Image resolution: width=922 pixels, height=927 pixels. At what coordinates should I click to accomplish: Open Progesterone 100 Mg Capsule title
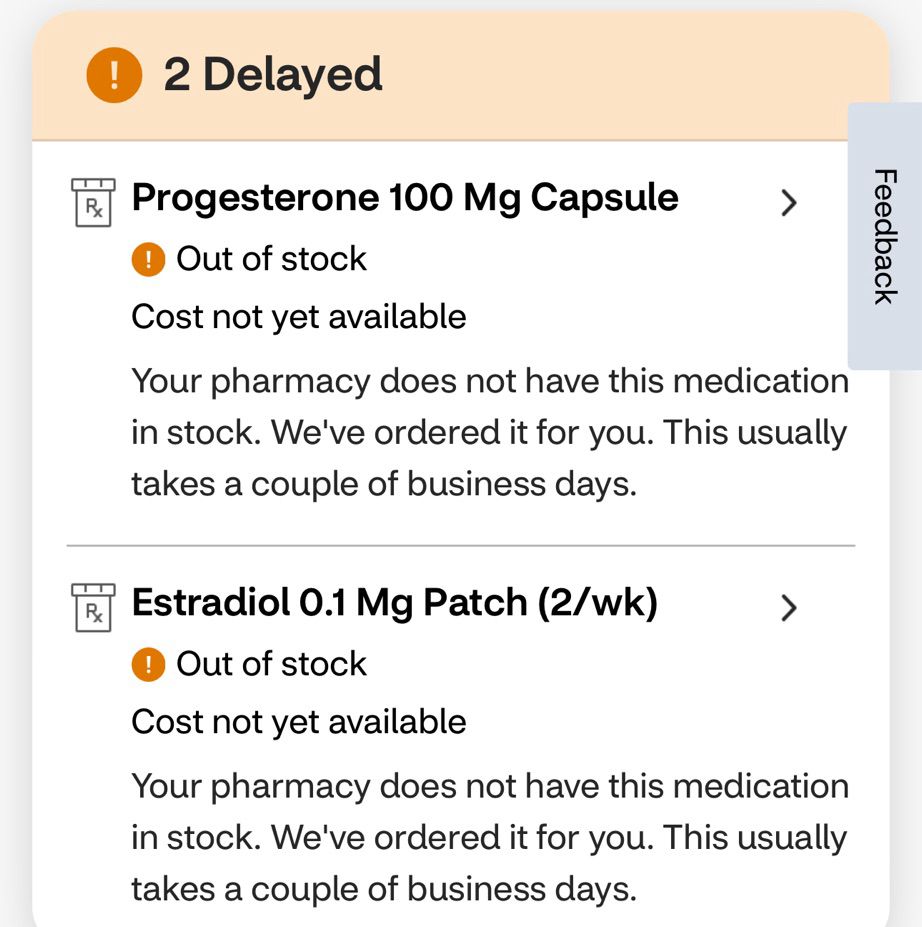[405, 198]
